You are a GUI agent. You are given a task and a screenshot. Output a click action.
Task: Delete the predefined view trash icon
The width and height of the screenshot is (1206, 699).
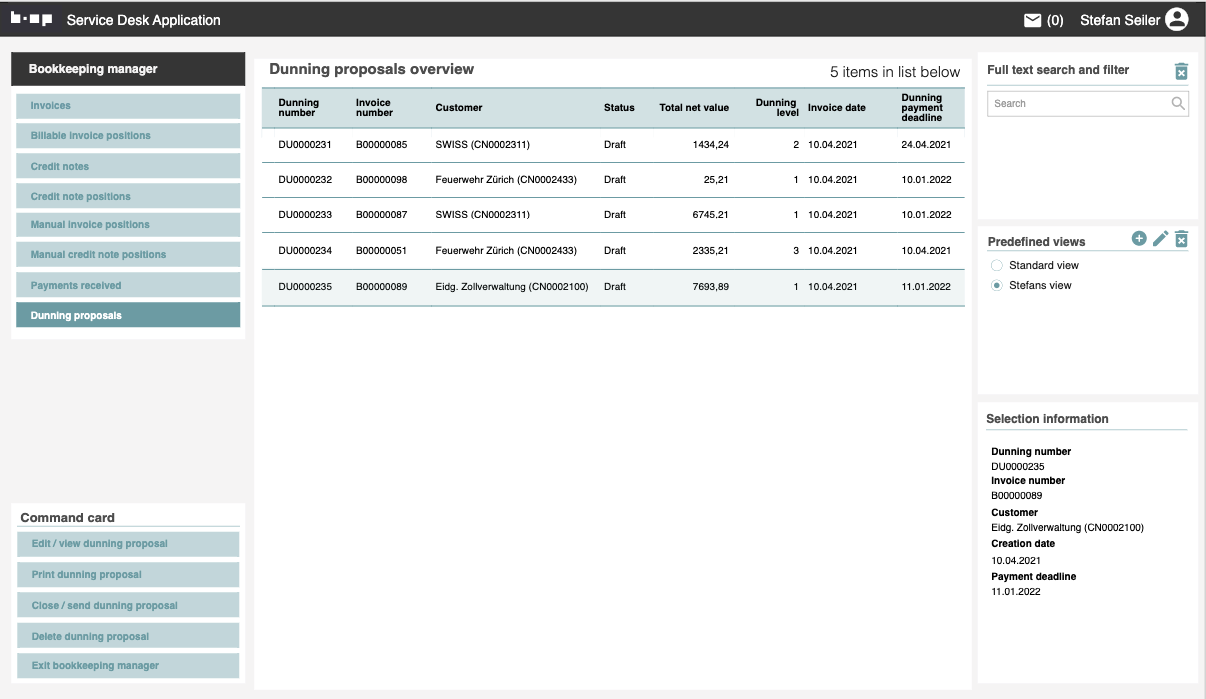coord(1181,239)
